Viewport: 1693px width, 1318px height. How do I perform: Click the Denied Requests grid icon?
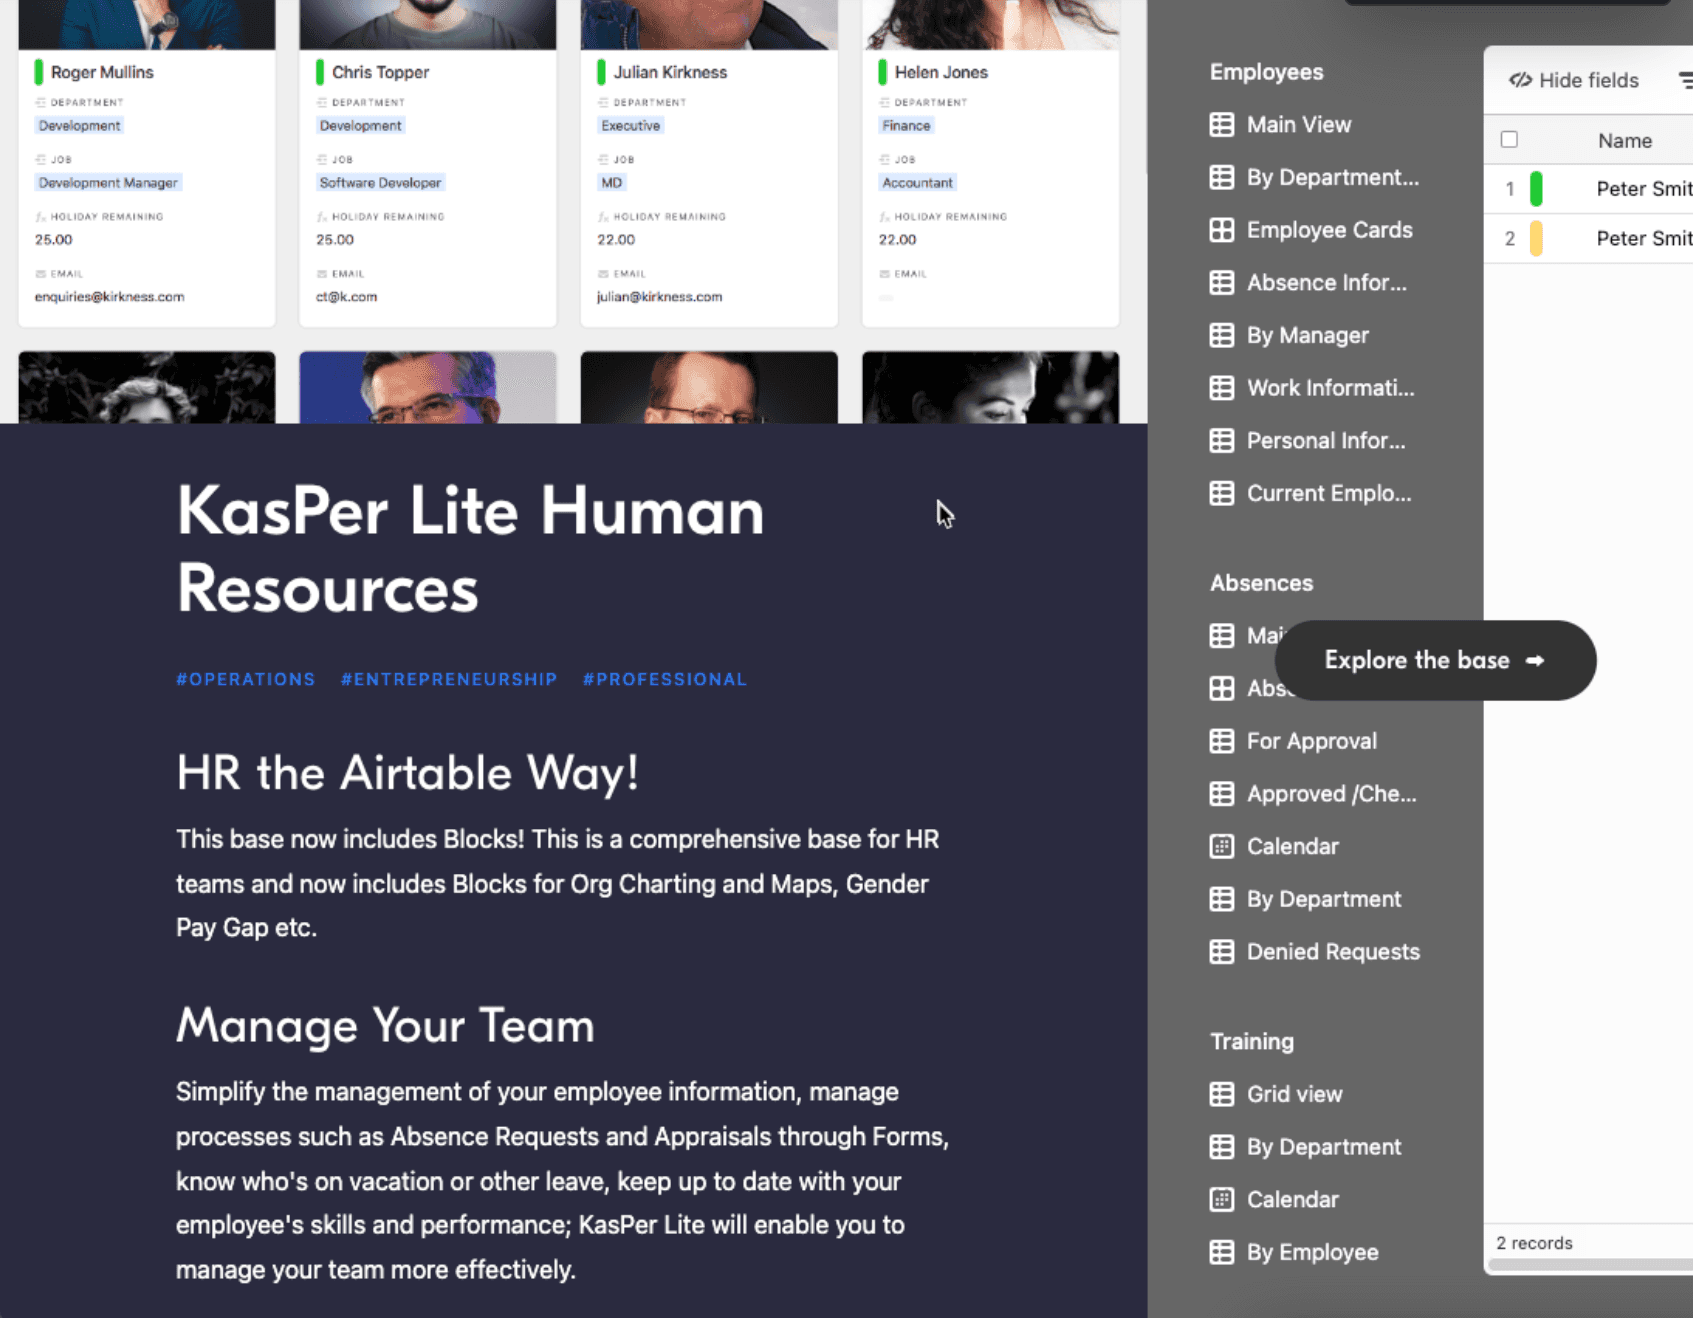[x=1221, y=952]
